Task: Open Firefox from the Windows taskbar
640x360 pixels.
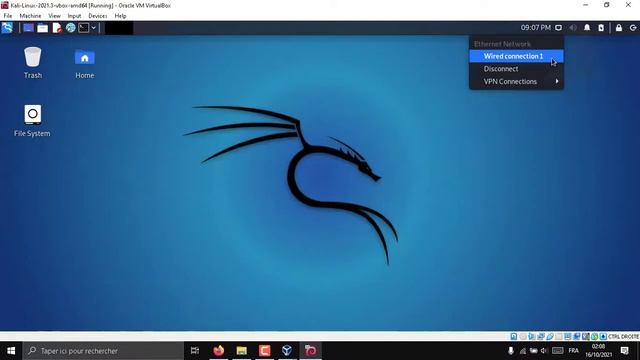Action: tap(219, 351)
